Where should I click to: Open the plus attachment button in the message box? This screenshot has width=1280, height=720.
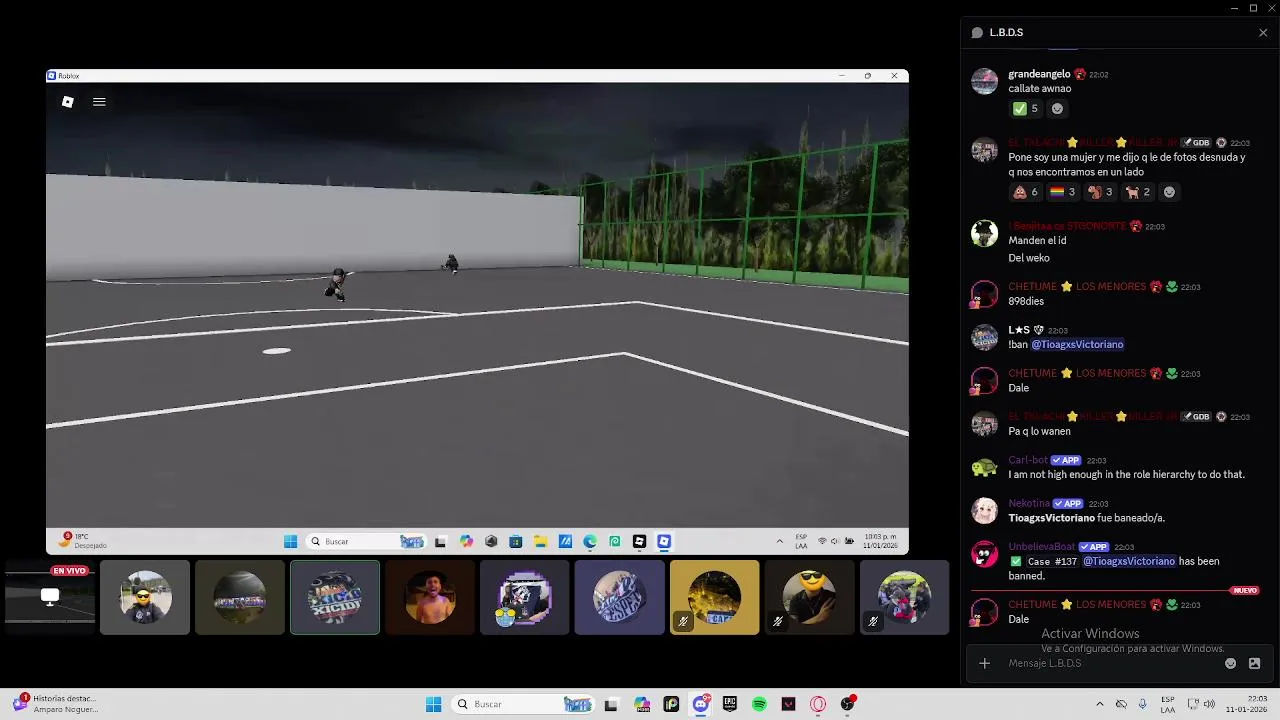[984, 663]
